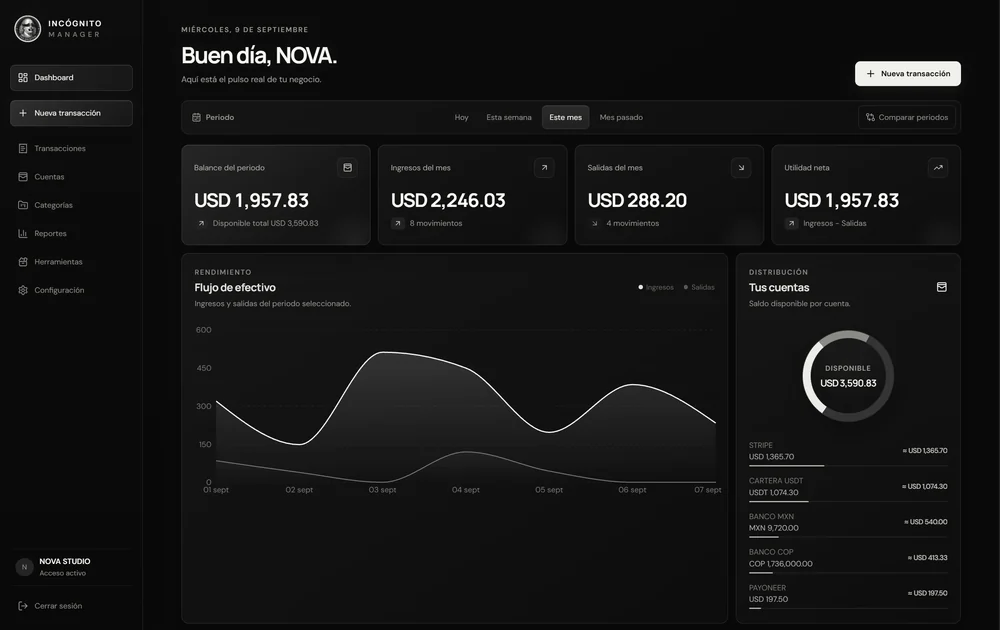Image resolution: width=1000 pixels, height=630 pixels.
Task: Click the calendar icon next to Periodo
Action: 196,117
